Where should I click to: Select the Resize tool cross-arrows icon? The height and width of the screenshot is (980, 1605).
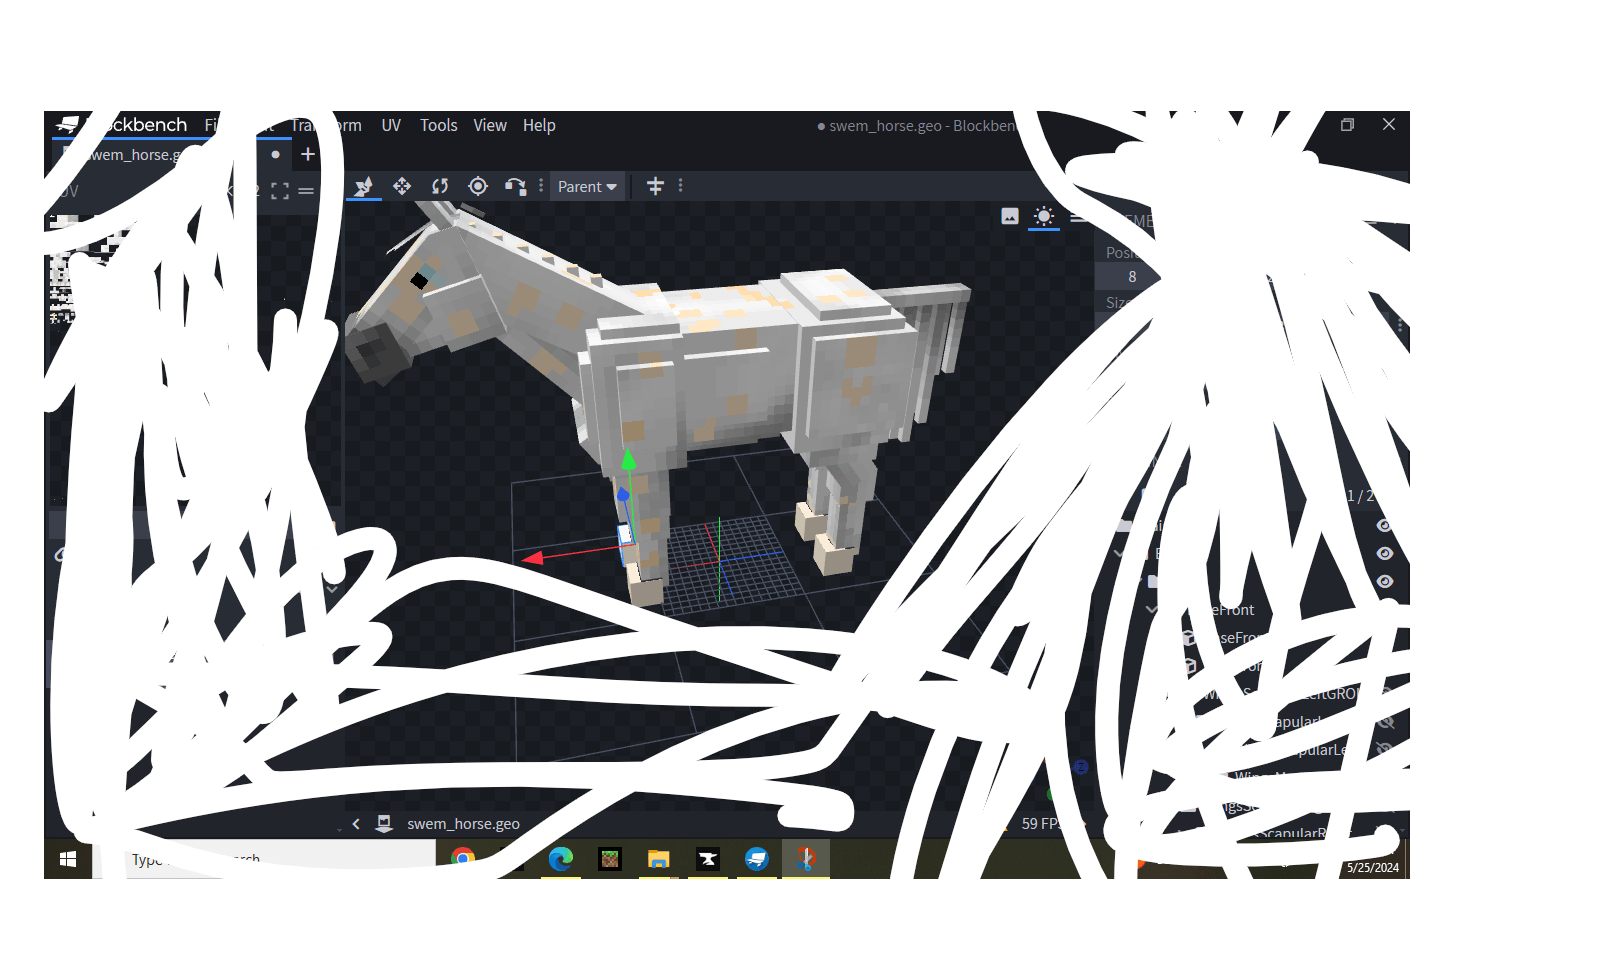[x=402, y=186]
